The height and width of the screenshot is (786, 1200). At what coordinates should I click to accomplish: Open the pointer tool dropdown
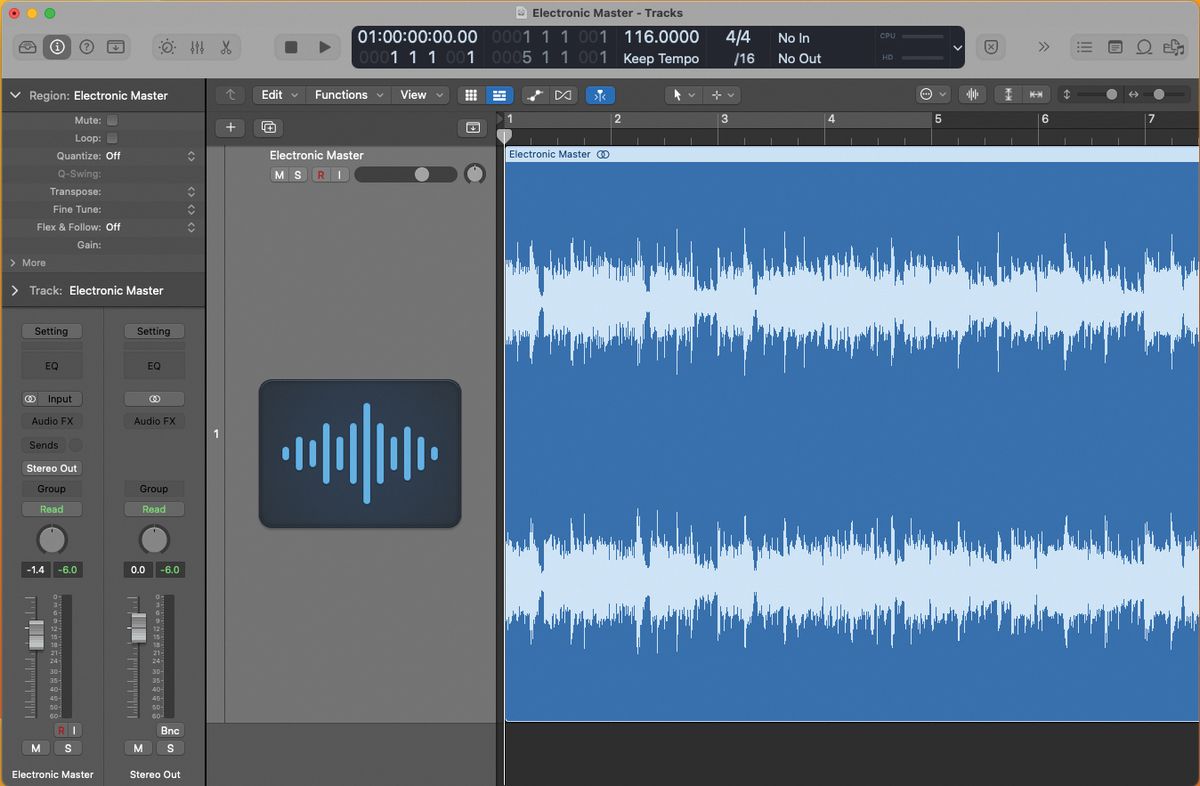coord(682,94)
